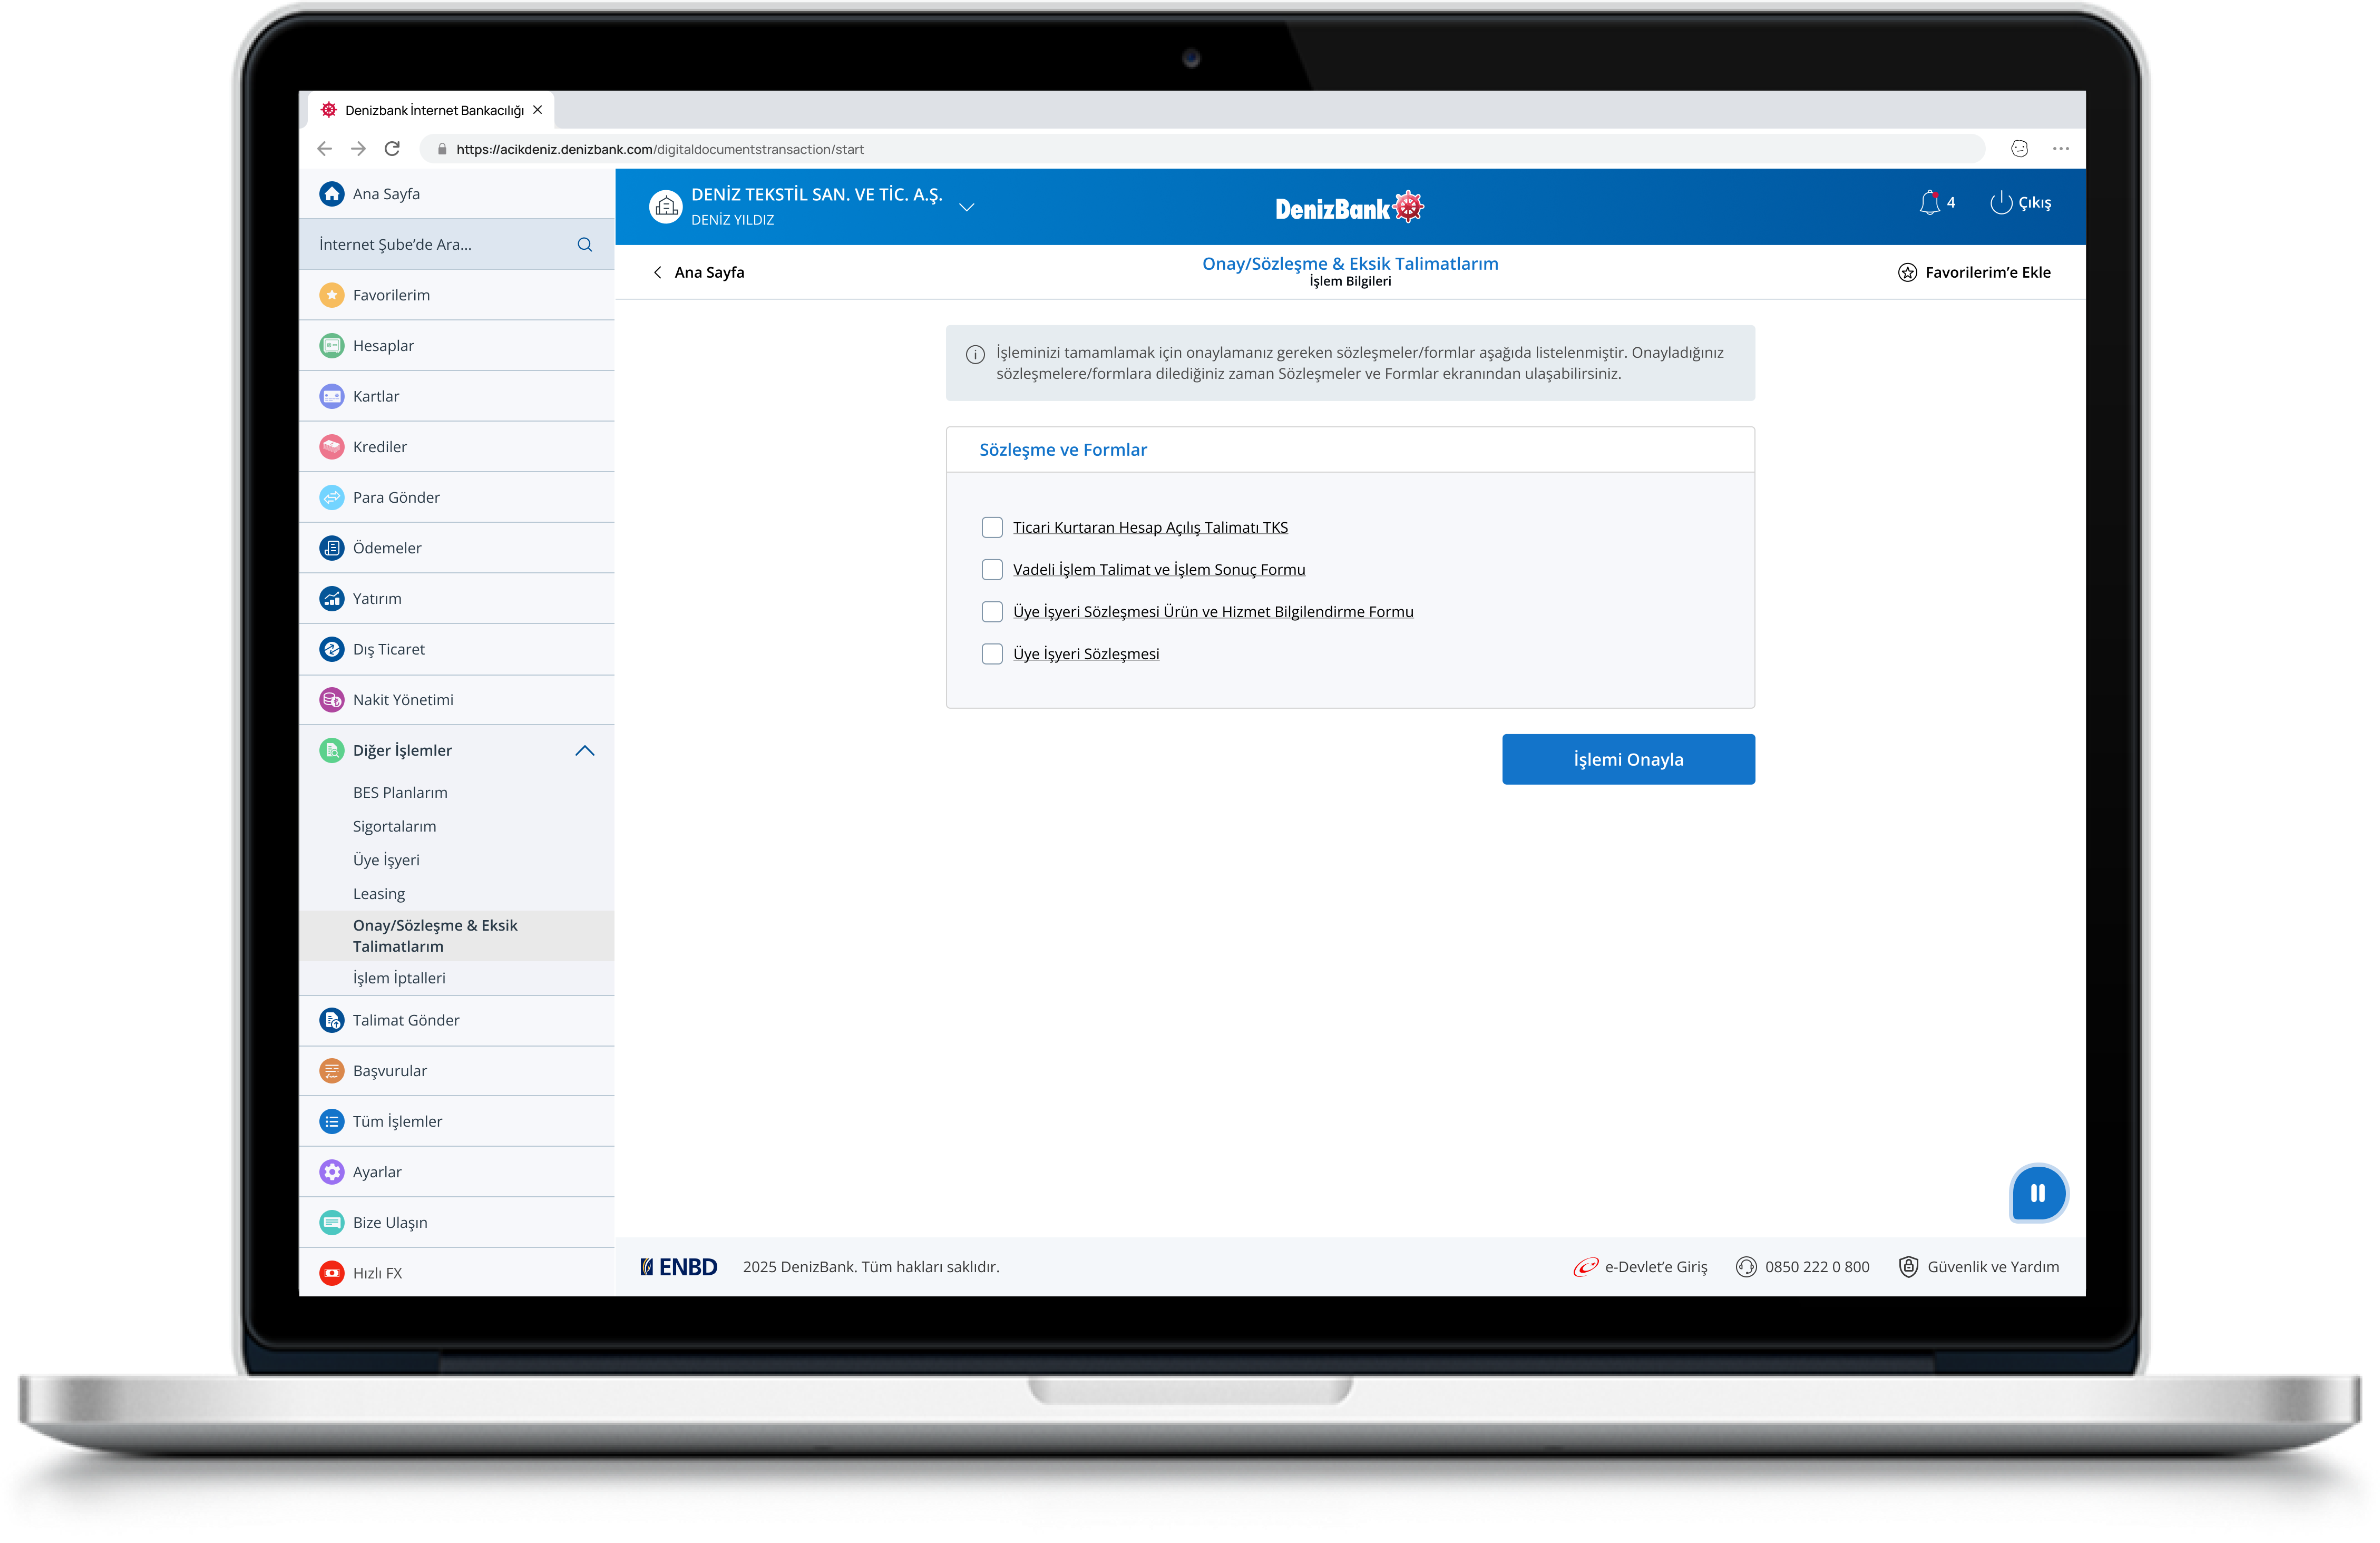This screenshot has height=1543, width=2380.
Task: Click the search magnifier icon in sidebar
Action: [x=584, y=245]
